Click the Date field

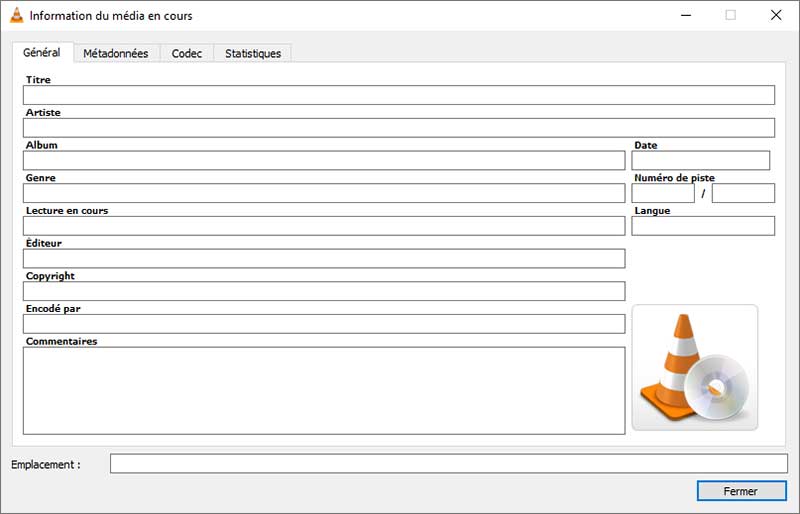click(x=700, y=161)
